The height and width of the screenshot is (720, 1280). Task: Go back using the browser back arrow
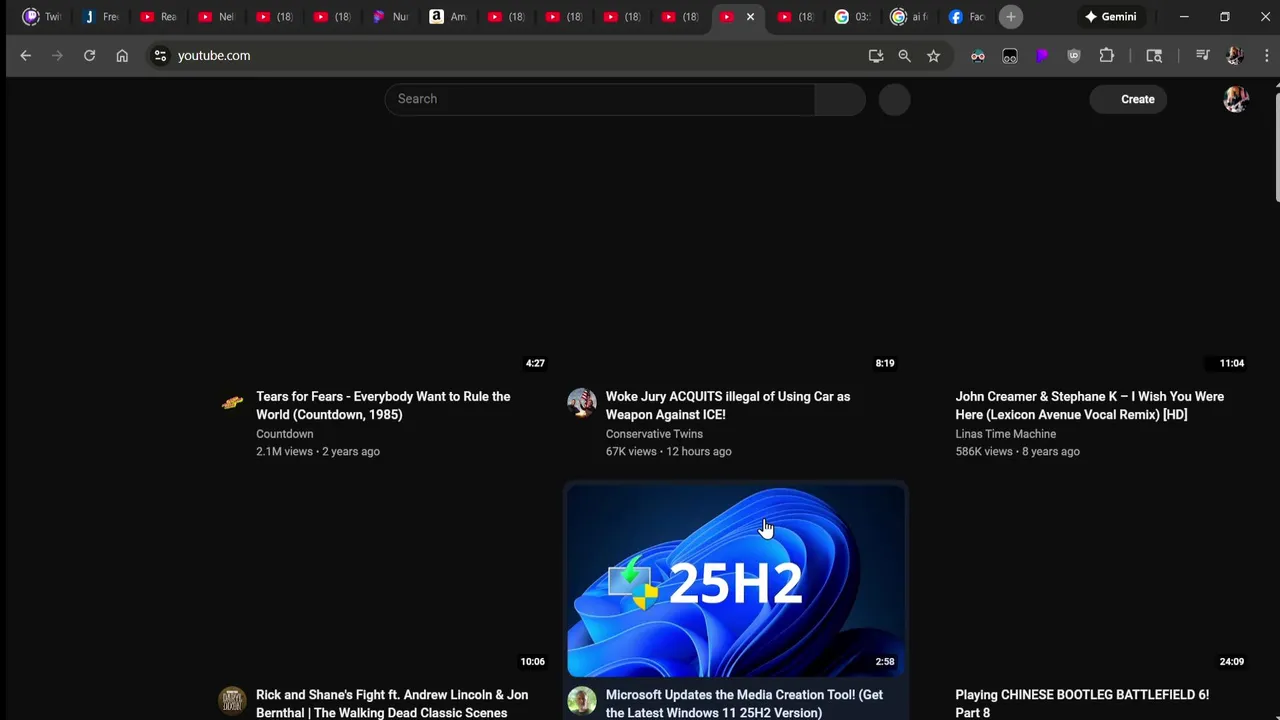26,56
